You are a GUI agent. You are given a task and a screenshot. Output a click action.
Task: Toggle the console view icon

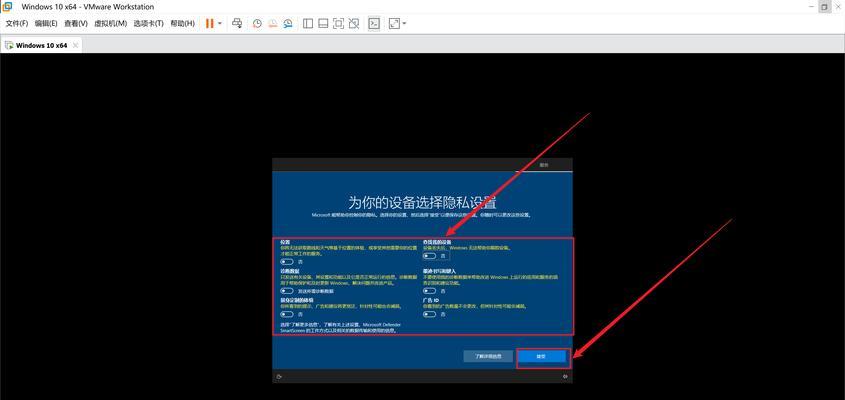point(374,23)
